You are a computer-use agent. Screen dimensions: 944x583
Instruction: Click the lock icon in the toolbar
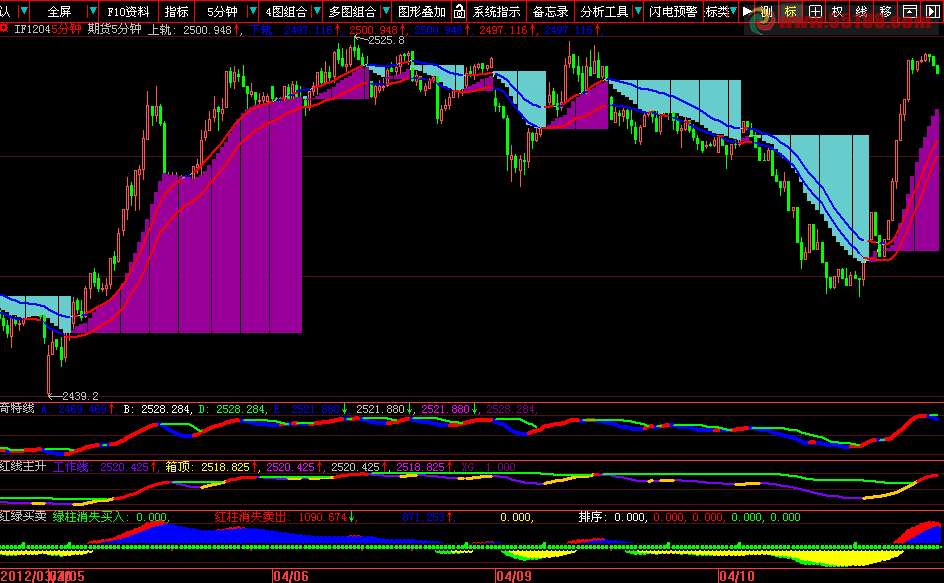point(459,11)
